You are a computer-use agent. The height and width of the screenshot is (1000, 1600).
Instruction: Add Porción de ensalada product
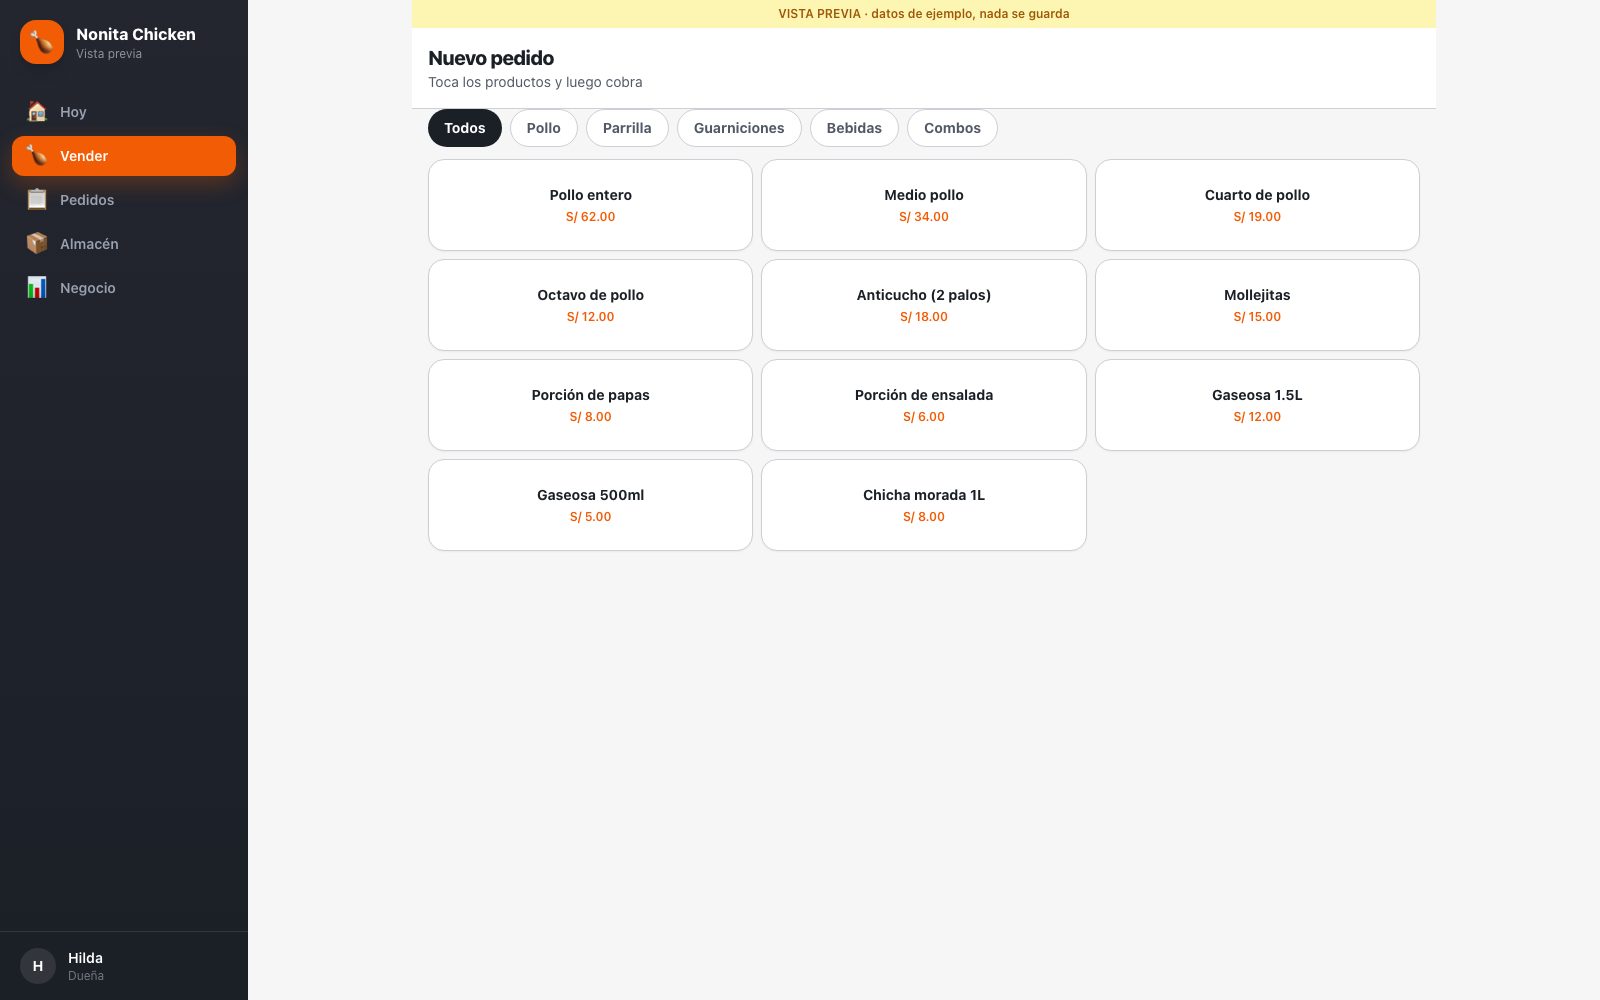pyautogui.click(x=924, y=405)
